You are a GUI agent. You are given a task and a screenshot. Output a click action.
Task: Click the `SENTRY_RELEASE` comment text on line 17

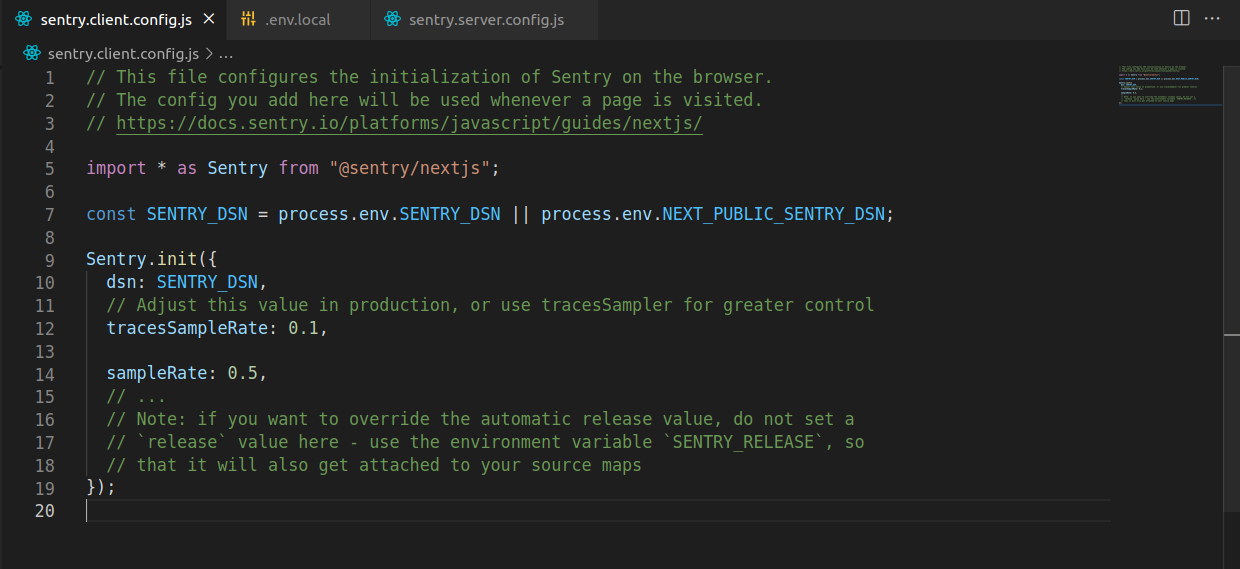pyautogui.click(x=743, y=442)
